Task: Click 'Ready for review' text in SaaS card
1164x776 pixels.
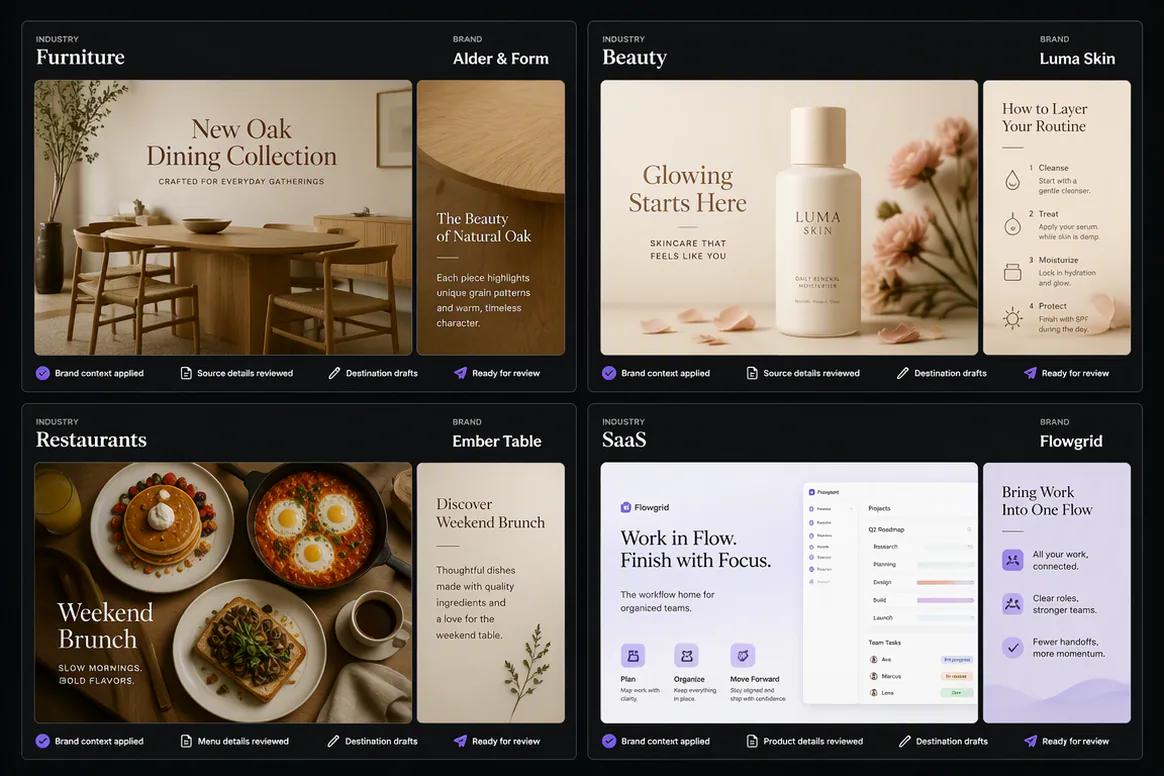Action: (1075, 740)
